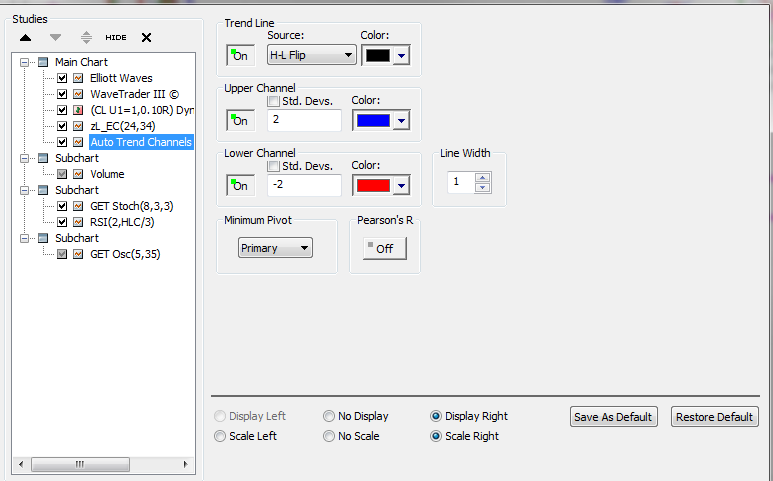Open the Source H-L Flip dropdown
The image size is (773, 481).
[312, 55]
